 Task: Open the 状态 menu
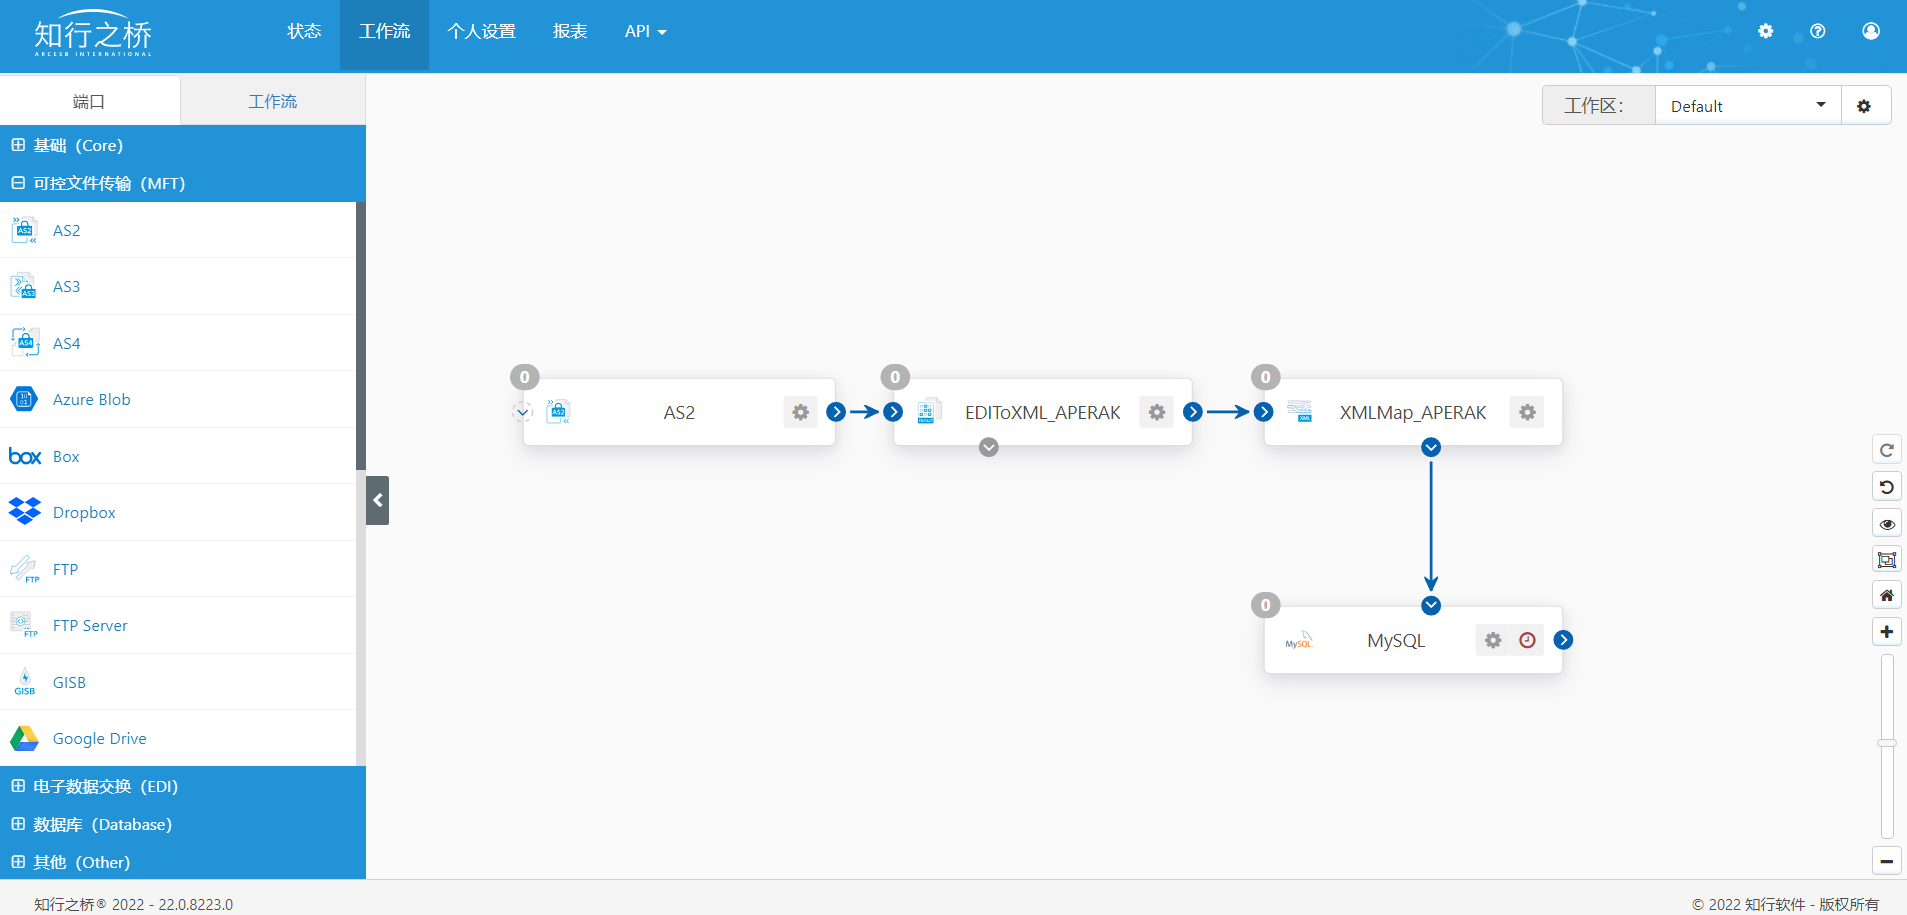304,32
